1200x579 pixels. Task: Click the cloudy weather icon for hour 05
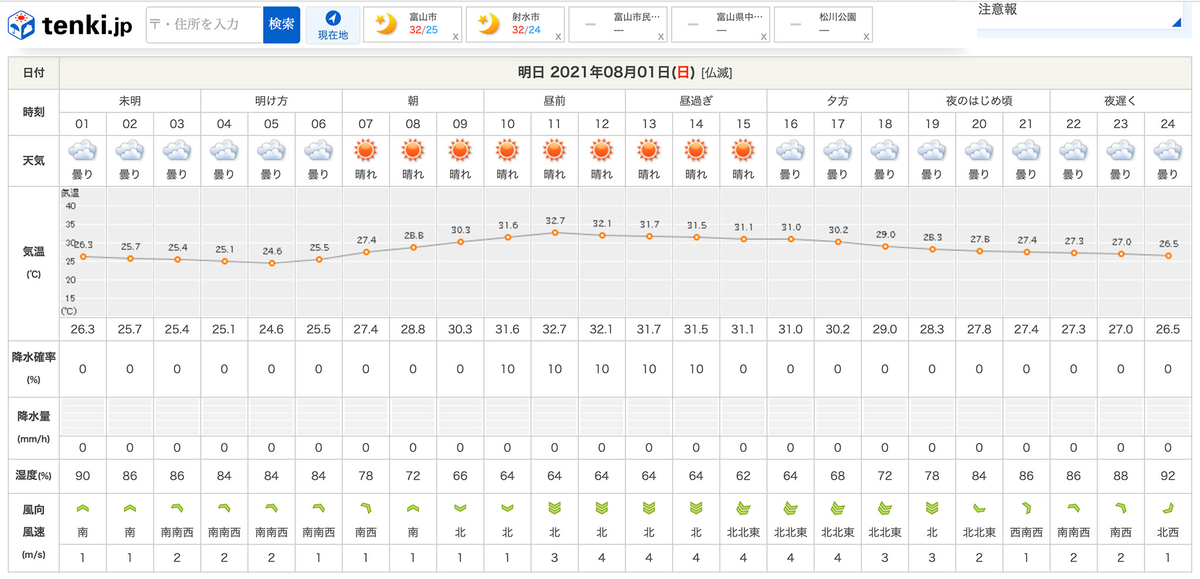coord(271,150)
